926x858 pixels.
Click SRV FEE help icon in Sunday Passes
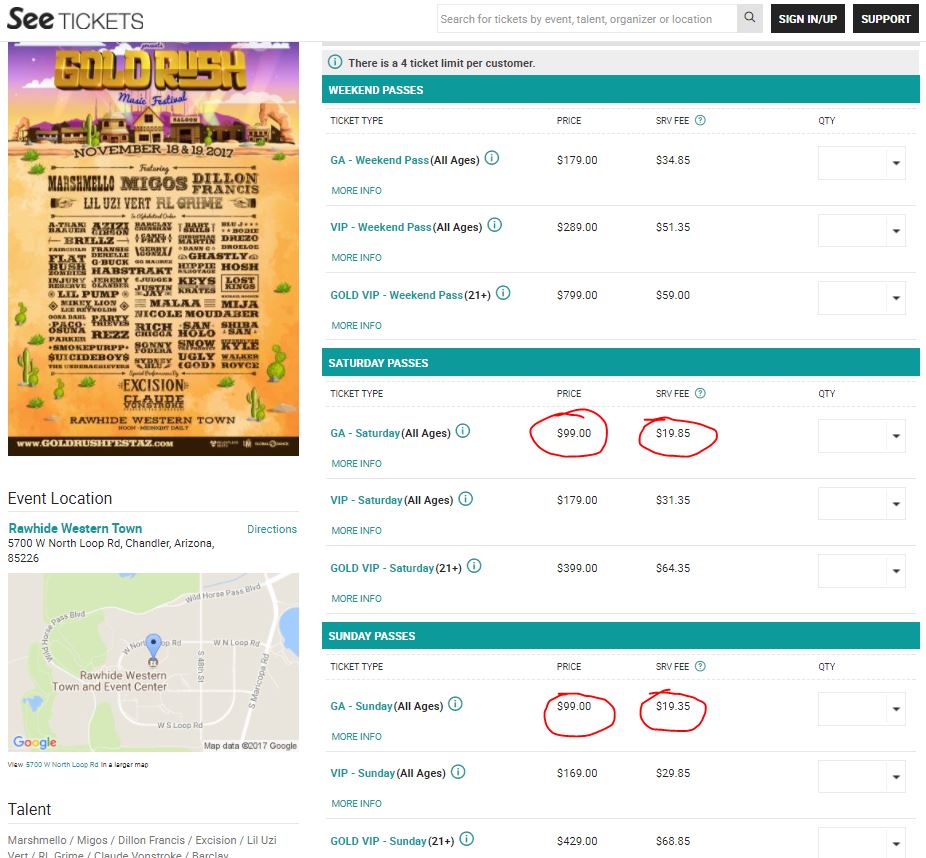[700, 666]
